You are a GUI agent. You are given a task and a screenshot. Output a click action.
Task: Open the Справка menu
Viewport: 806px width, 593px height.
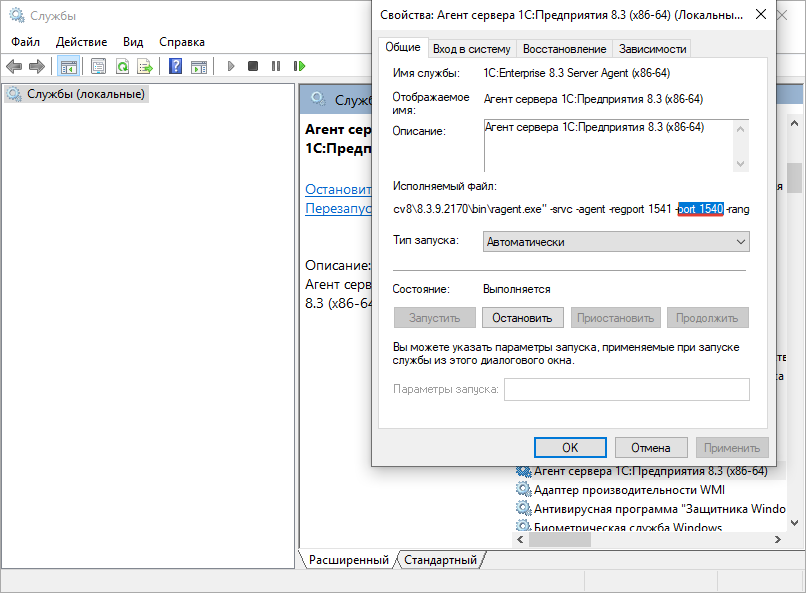click(181, 42)
